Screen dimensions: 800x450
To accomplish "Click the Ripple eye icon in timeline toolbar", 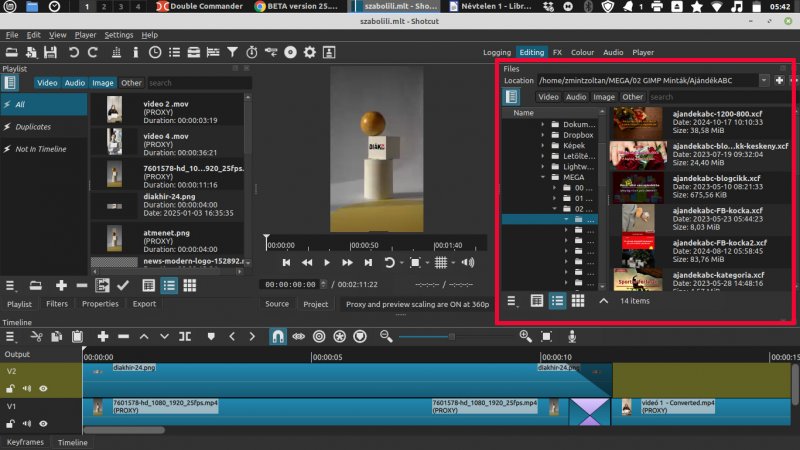I will 298,337.
